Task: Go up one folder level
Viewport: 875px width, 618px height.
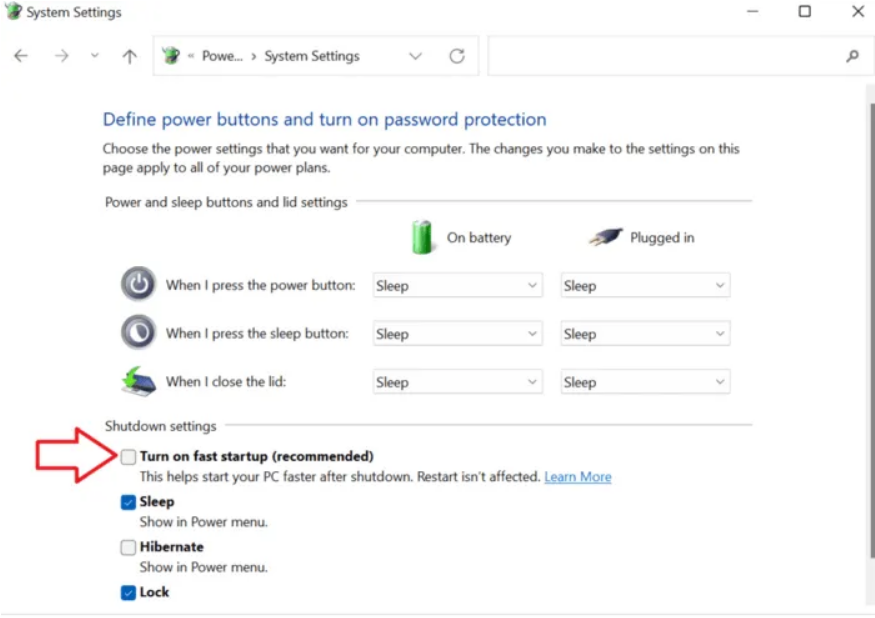Action: pos(129,56)
